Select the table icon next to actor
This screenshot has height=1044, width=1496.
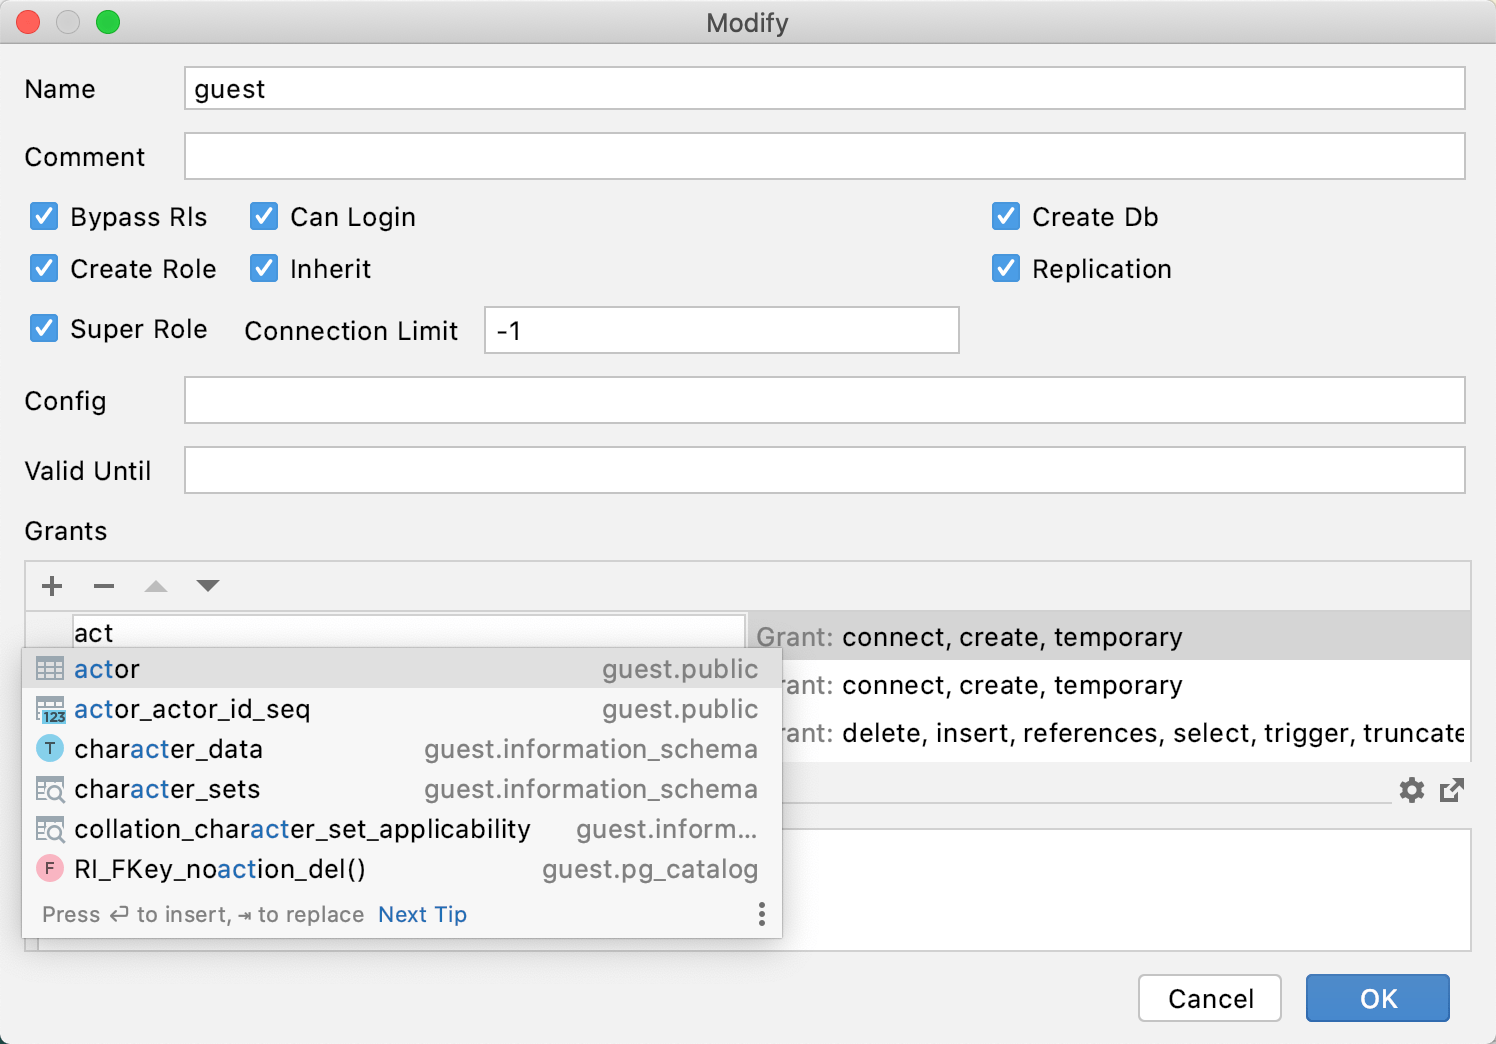tap(49, 668)
